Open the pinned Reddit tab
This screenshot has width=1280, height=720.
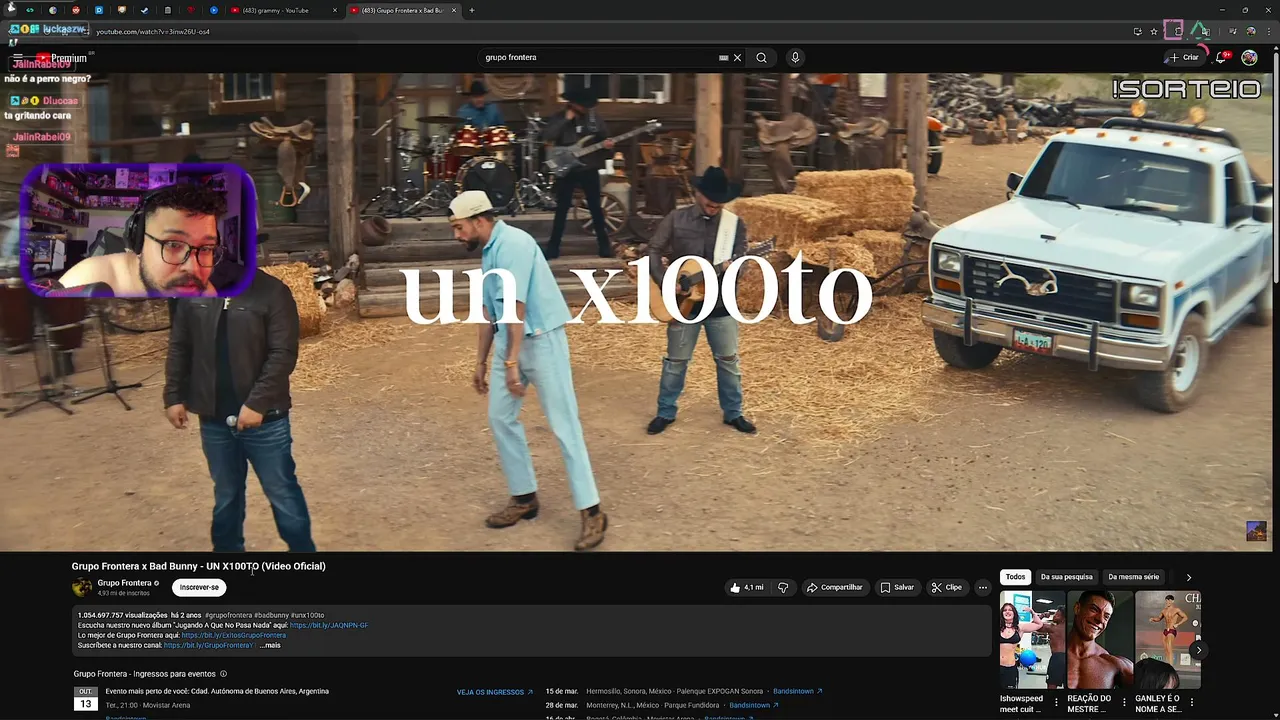(x=75, y=10)
